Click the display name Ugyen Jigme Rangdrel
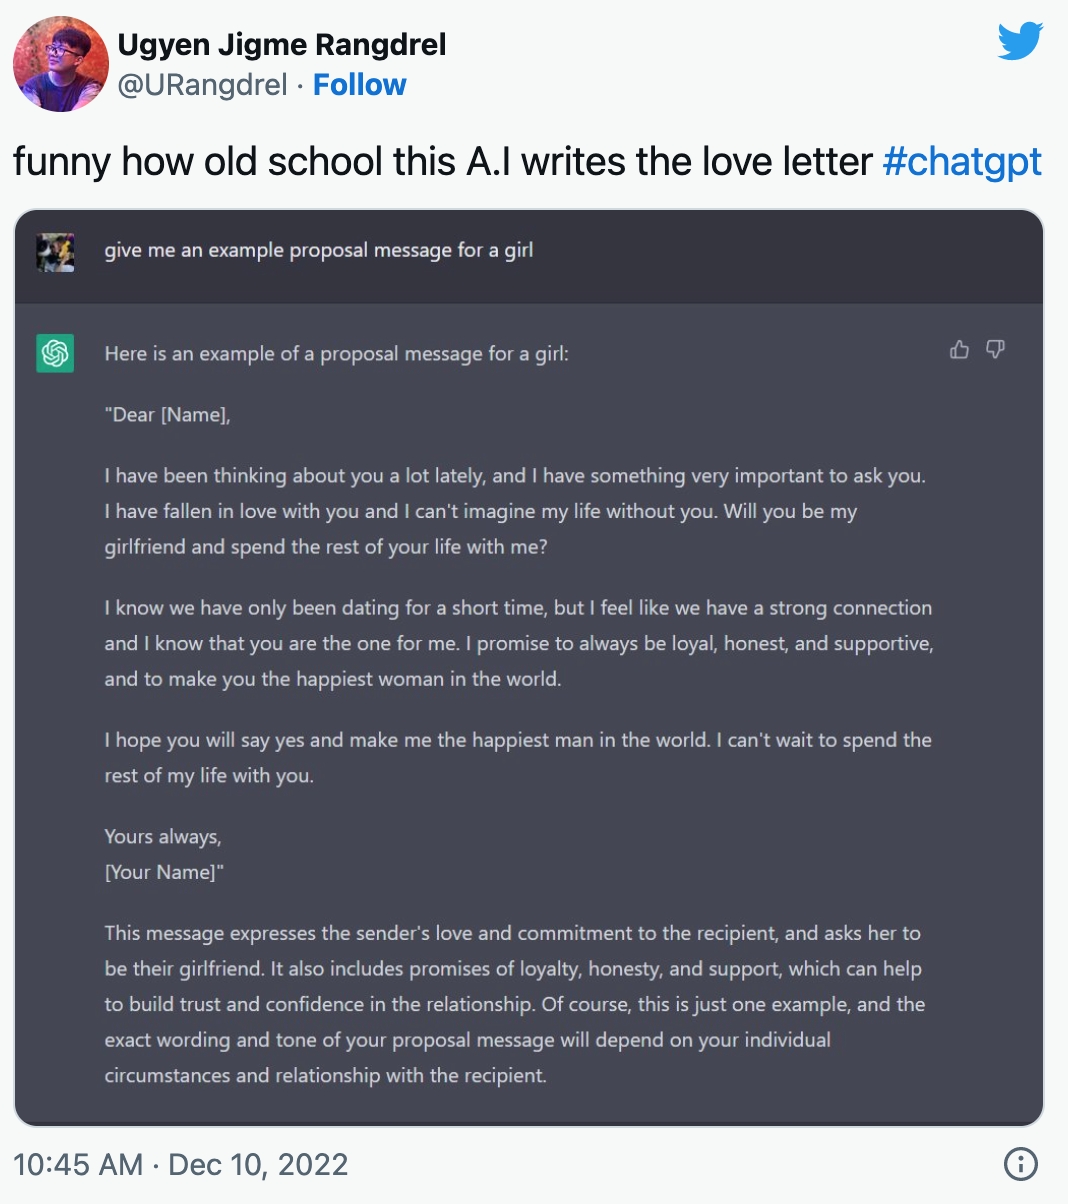The image size is (1068, 1204). point(282,44)
